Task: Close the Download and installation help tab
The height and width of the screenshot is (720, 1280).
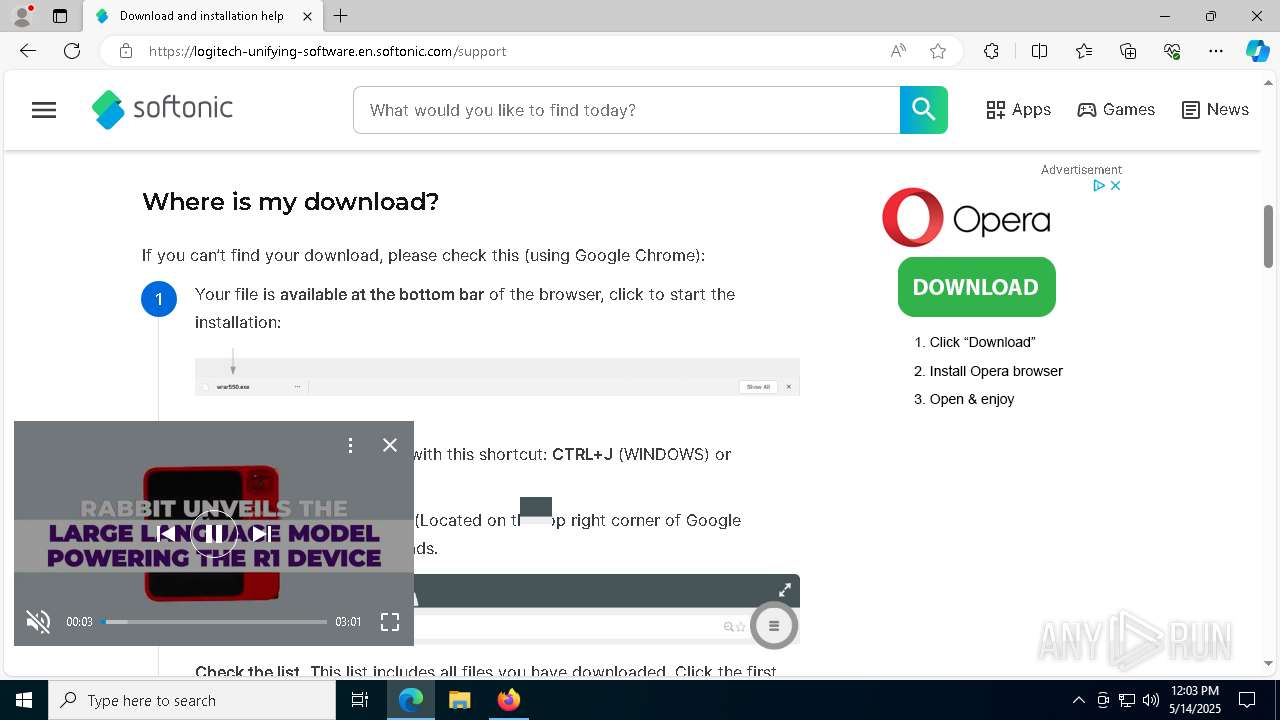Action: (307, 16)
